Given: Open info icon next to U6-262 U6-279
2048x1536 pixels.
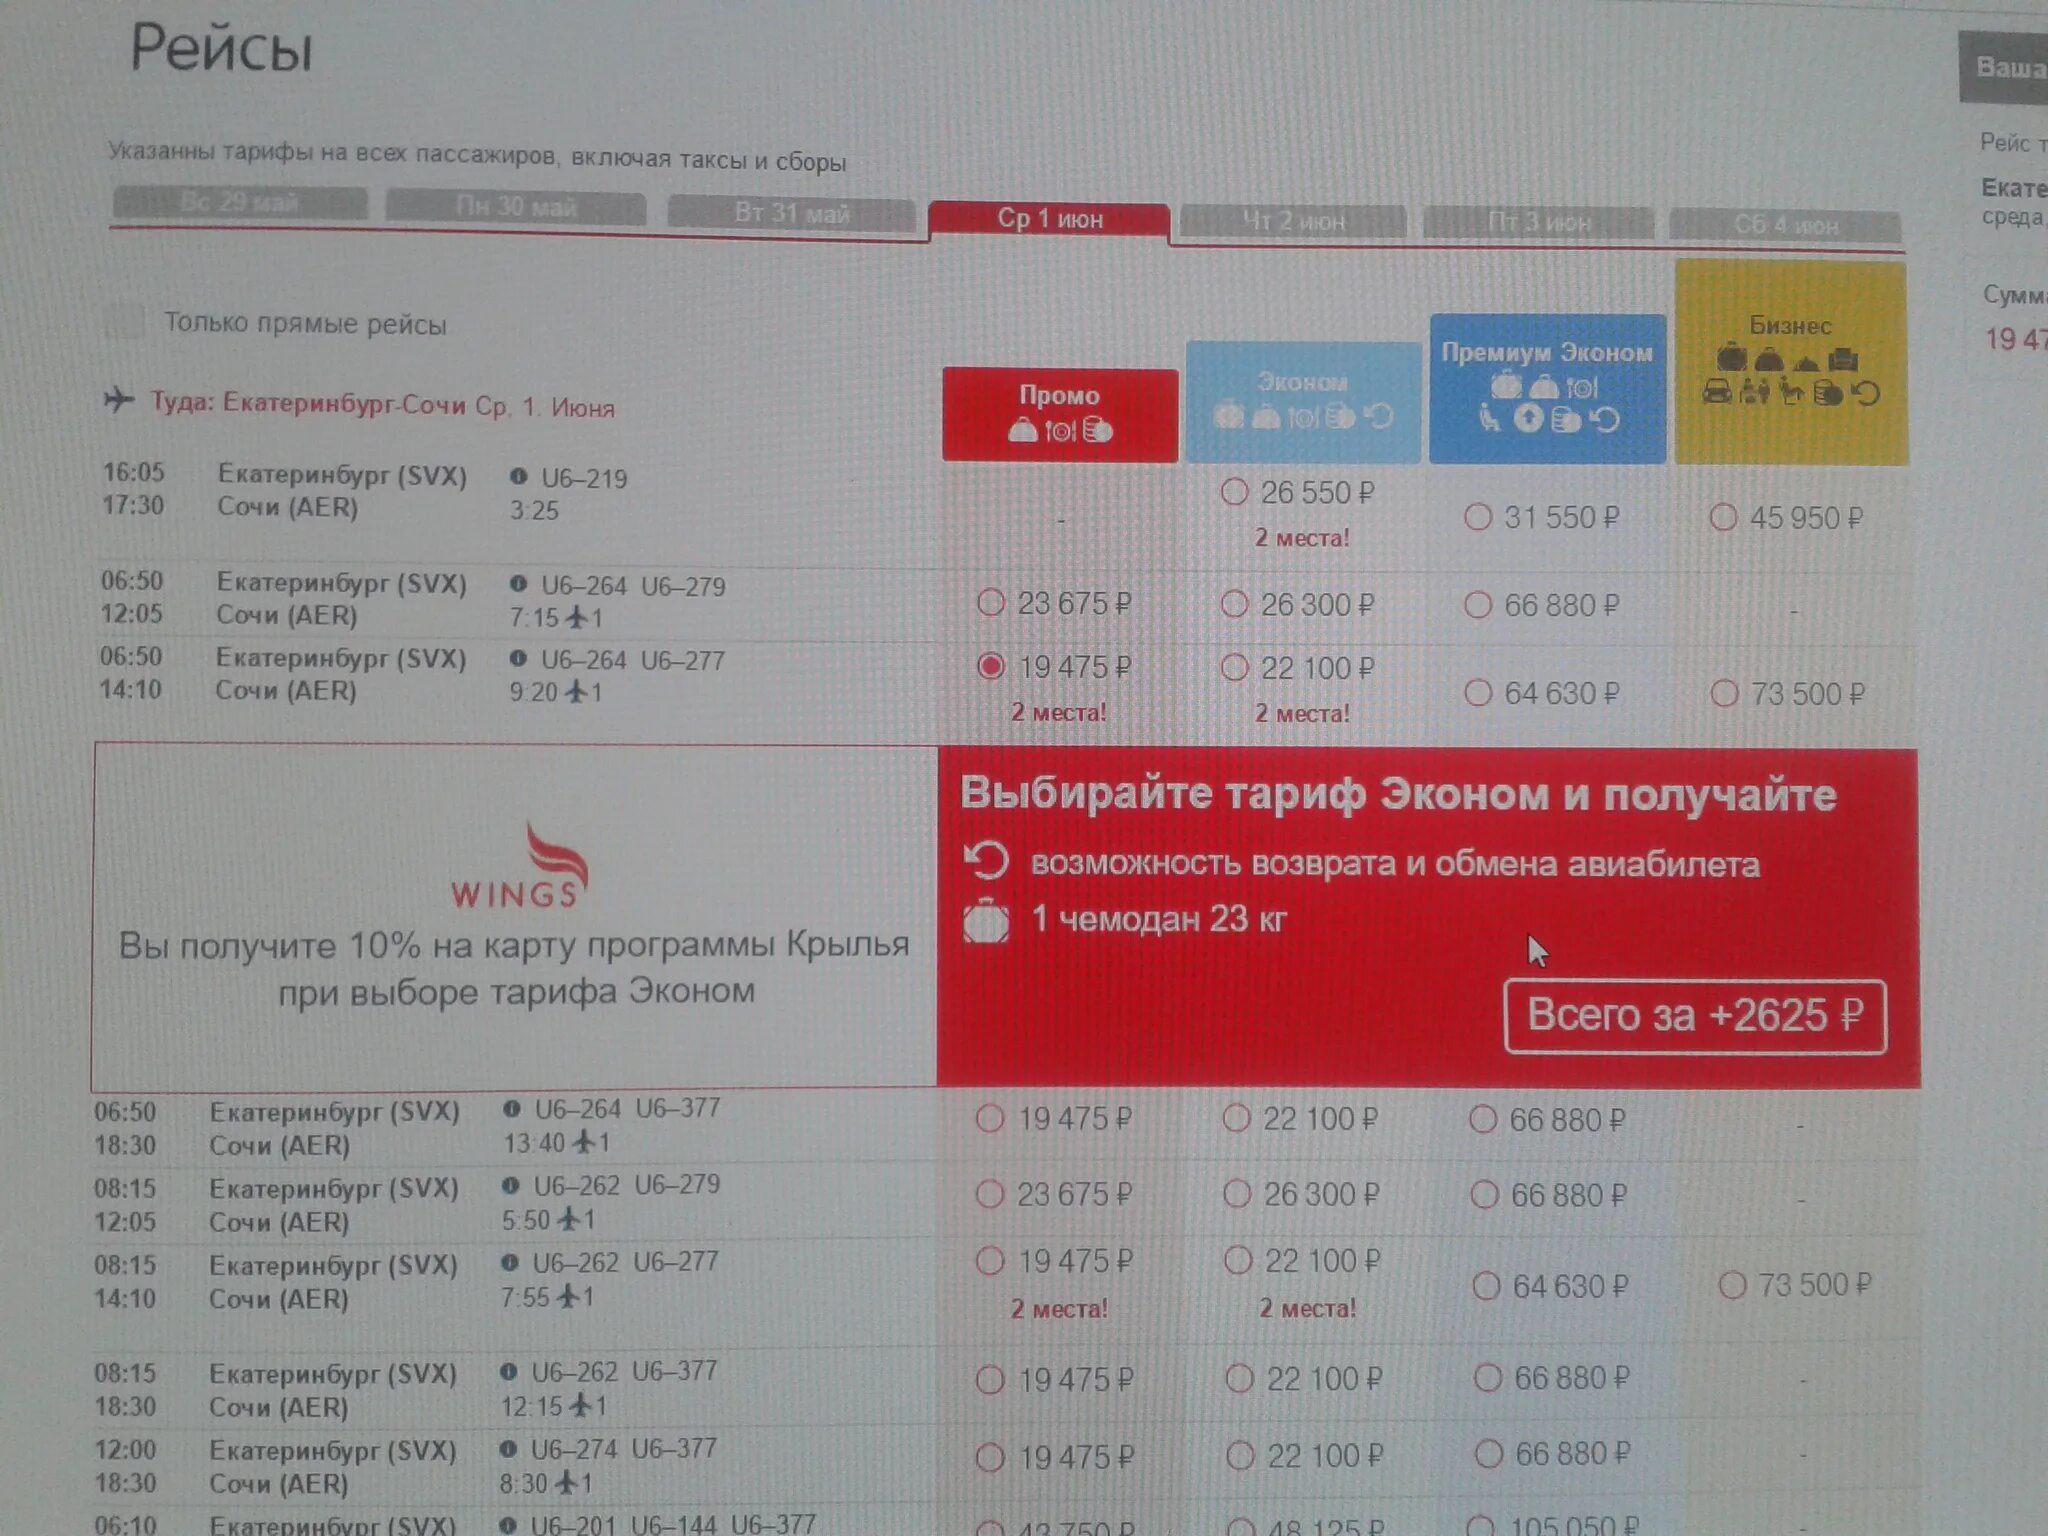Looking at the screenshot, I should (x=511, y=1185).
